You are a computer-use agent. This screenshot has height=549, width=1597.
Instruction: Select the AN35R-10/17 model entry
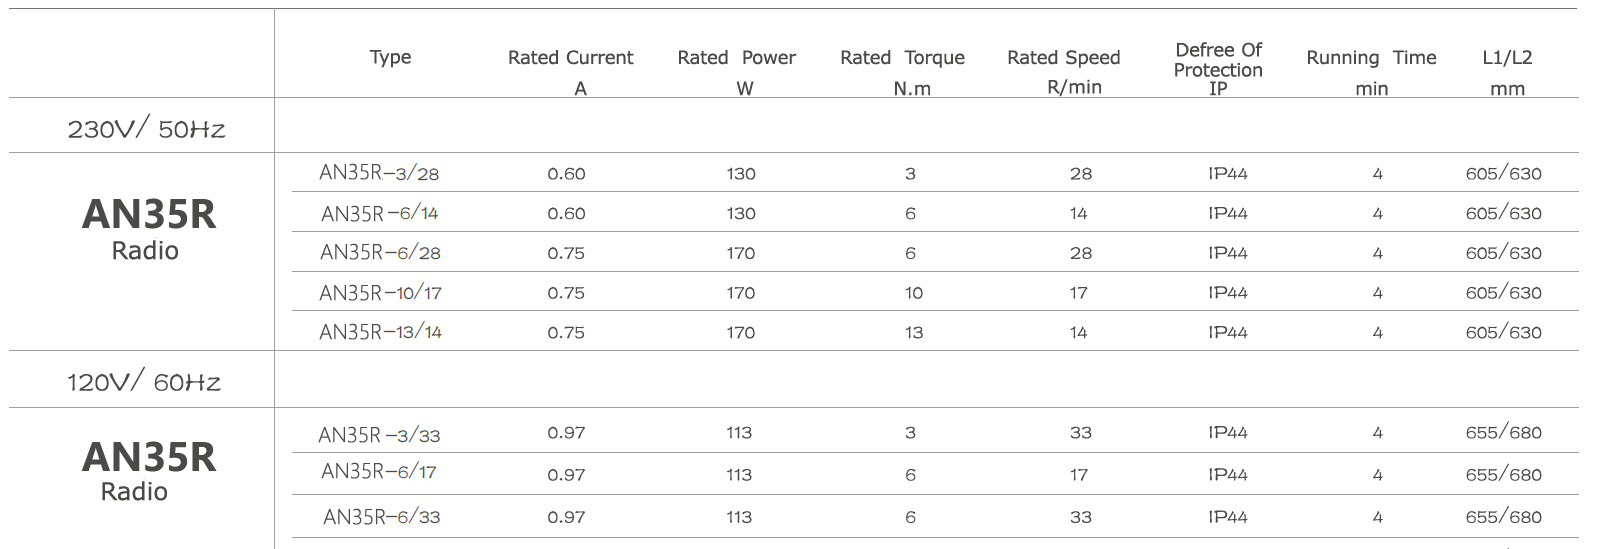pyautogui.click(x=380, y=293)
